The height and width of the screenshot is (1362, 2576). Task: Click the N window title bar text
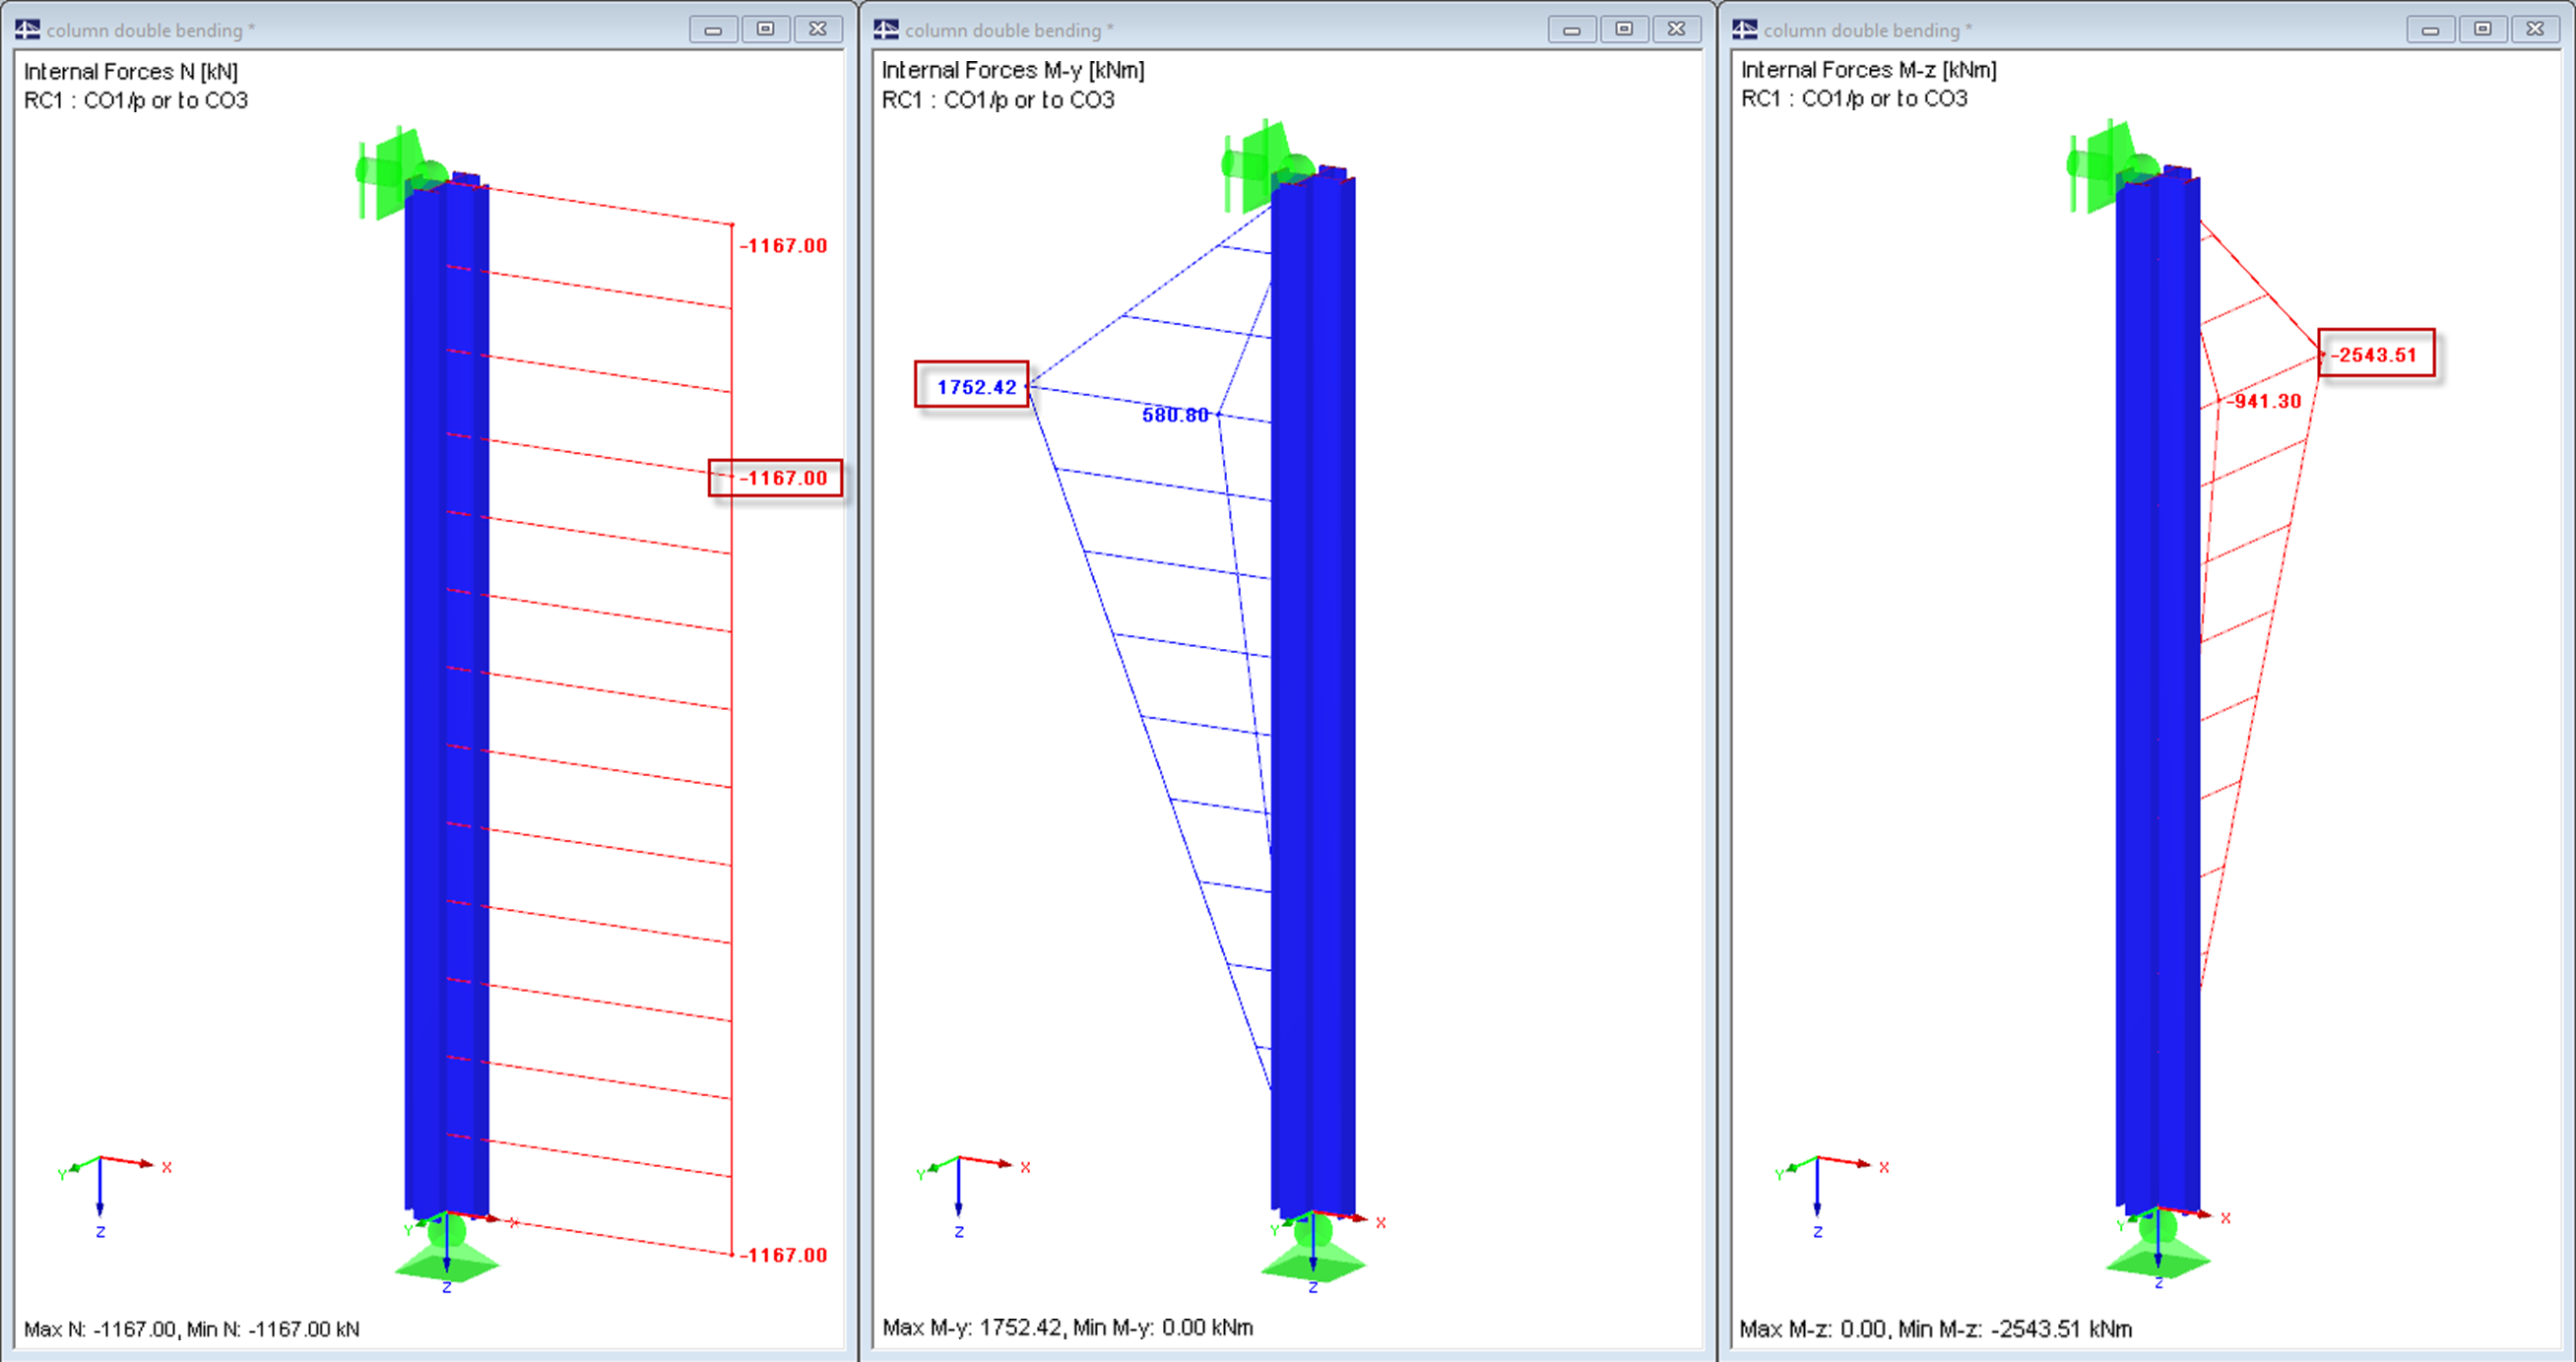(x=150, y=30)
